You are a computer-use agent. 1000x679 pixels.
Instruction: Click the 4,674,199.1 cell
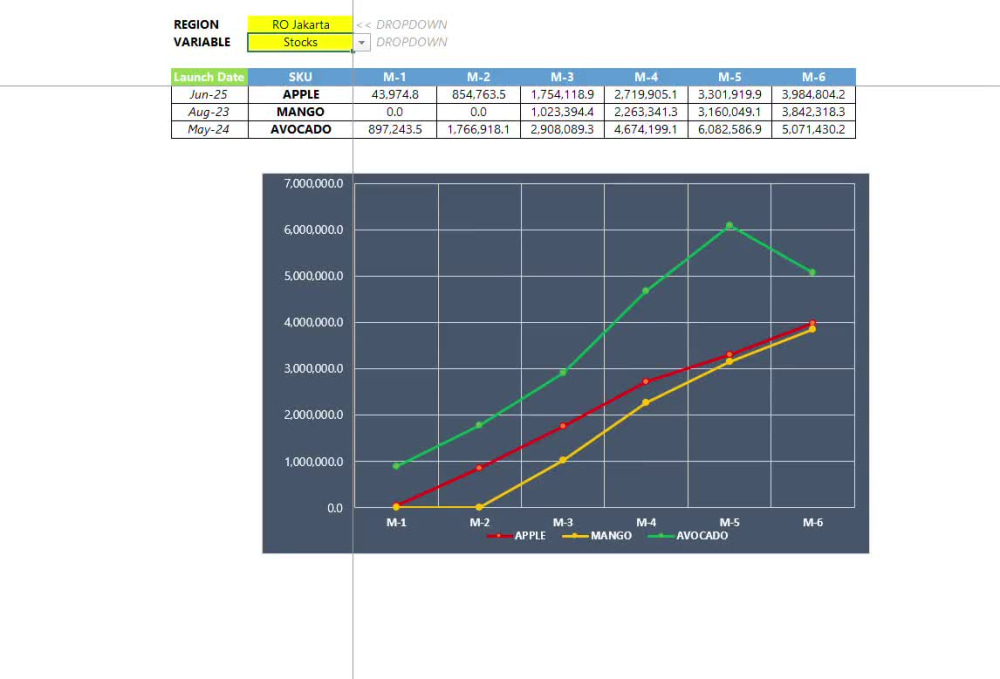click(x=646, y=129)
